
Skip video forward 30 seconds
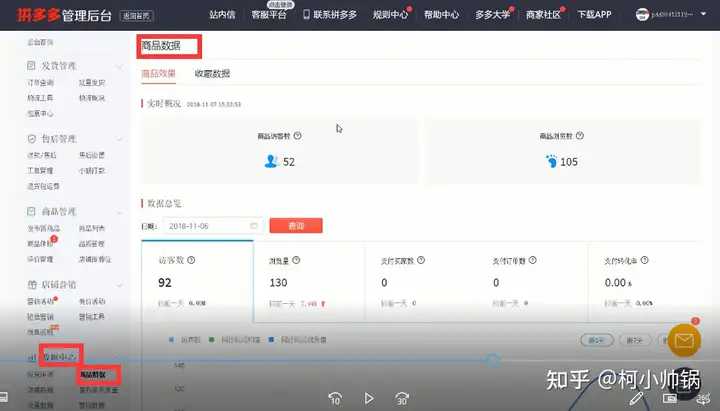coord(402,399)
